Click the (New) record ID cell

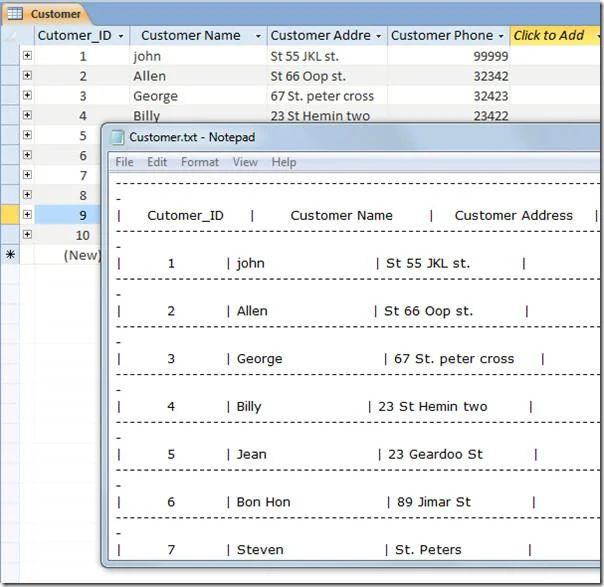67,255
